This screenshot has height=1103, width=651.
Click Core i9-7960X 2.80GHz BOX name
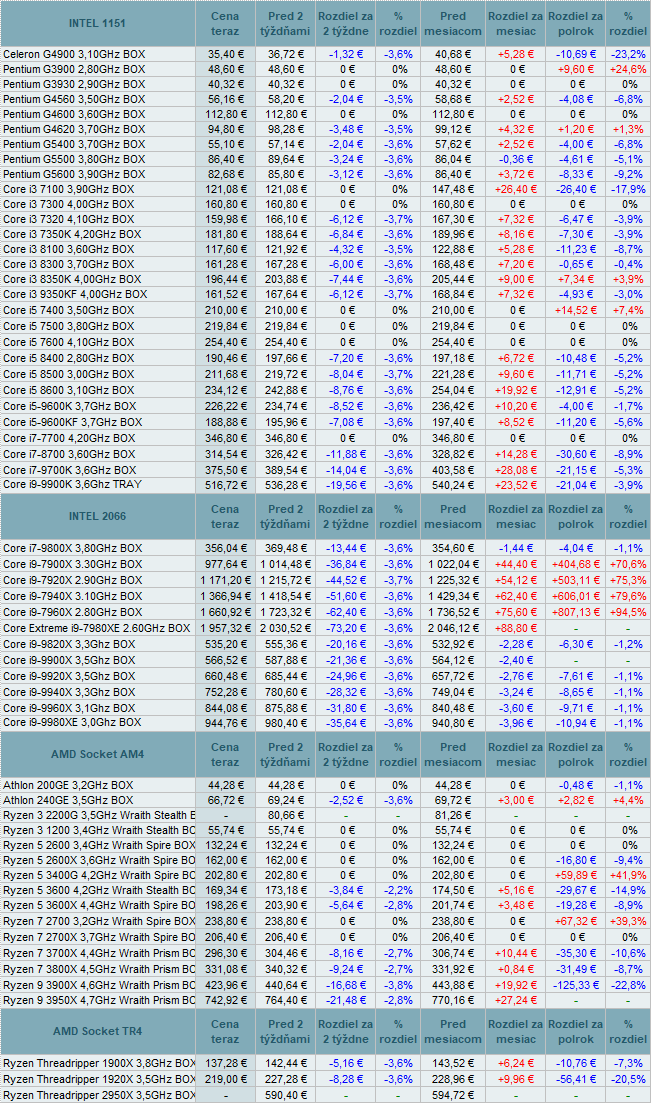(x=72, y=612)
